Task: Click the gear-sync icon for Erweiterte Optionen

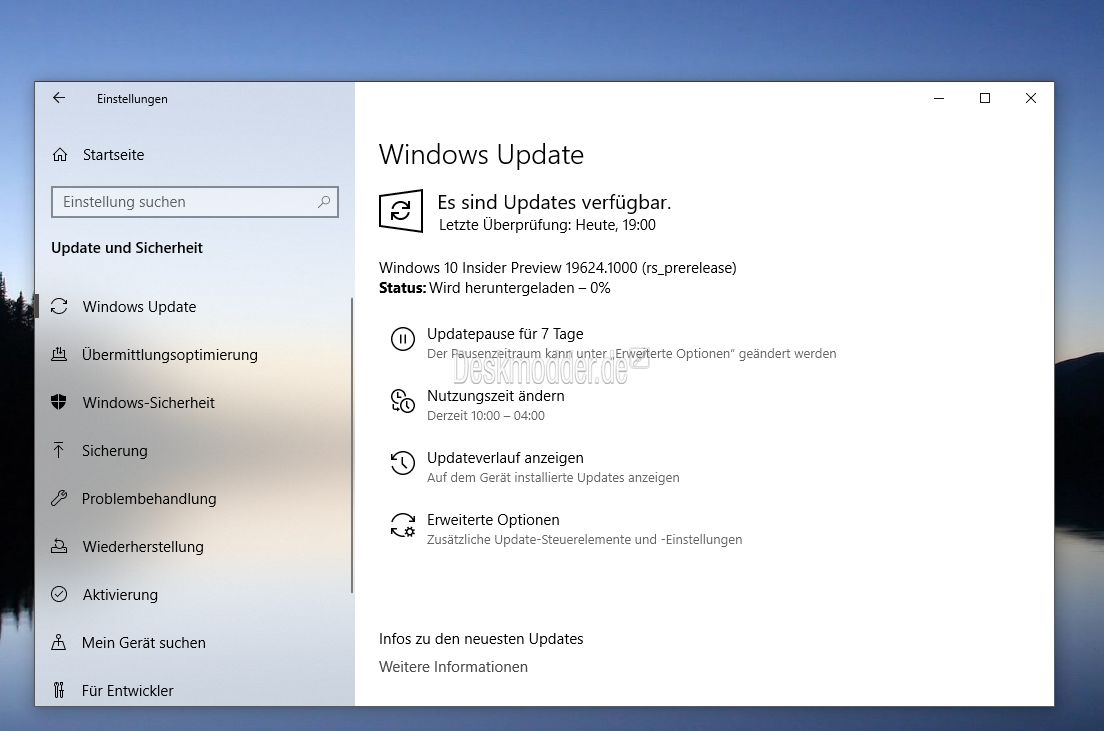Action: click(403, 525)
